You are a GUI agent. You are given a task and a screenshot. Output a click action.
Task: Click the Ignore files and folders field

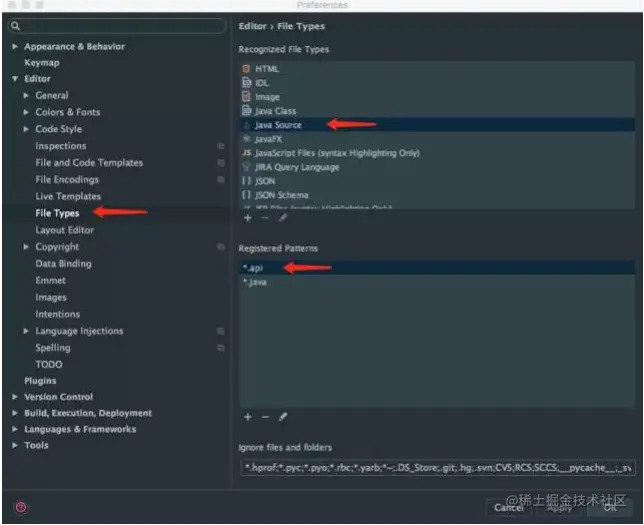438,467
